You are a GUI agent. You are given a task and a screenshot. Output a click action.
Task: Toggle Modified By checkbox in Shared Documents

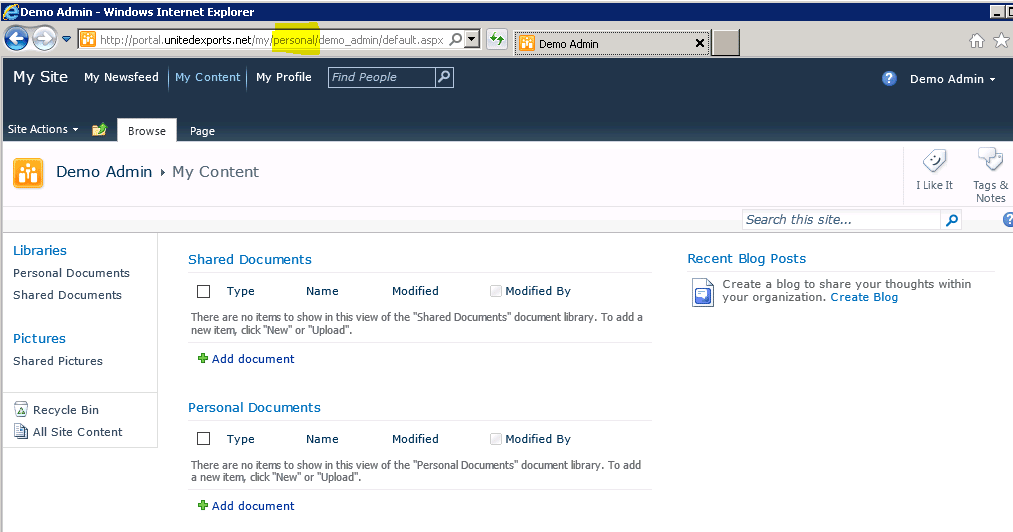[x=496, y=291]
